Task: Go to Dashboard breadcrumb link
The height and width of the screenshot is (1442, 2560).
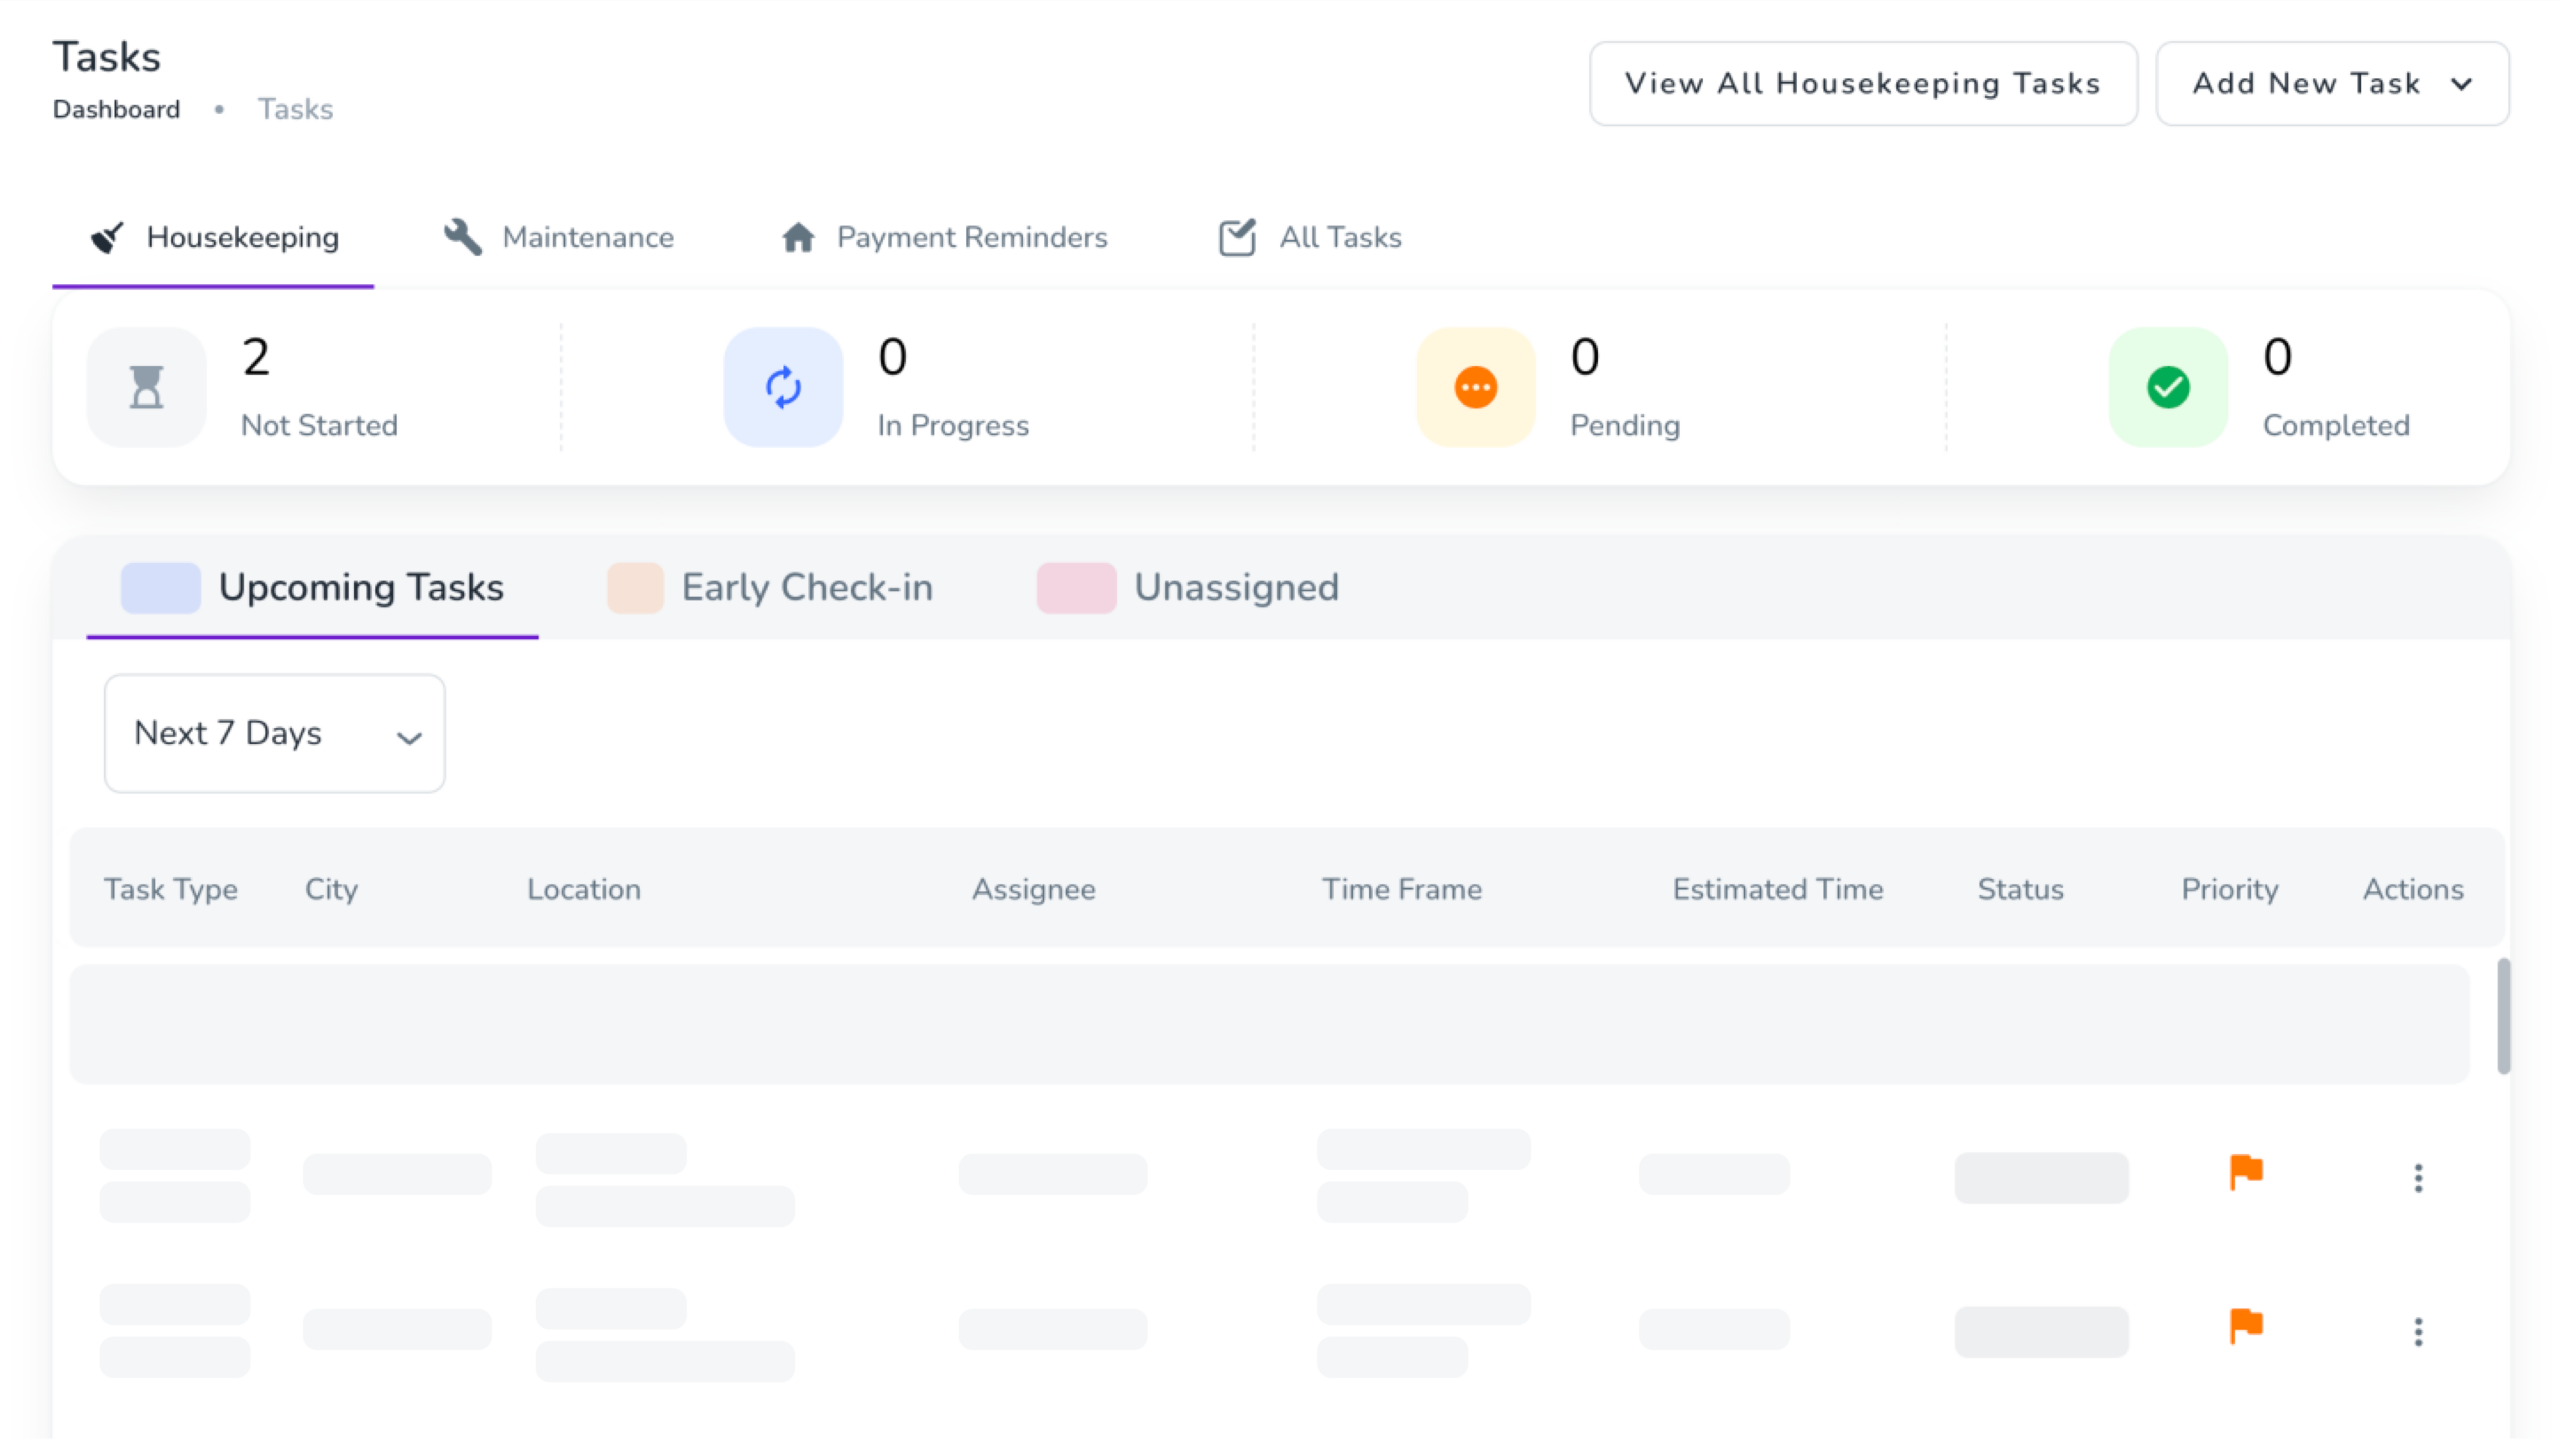Action: (116, 109)
